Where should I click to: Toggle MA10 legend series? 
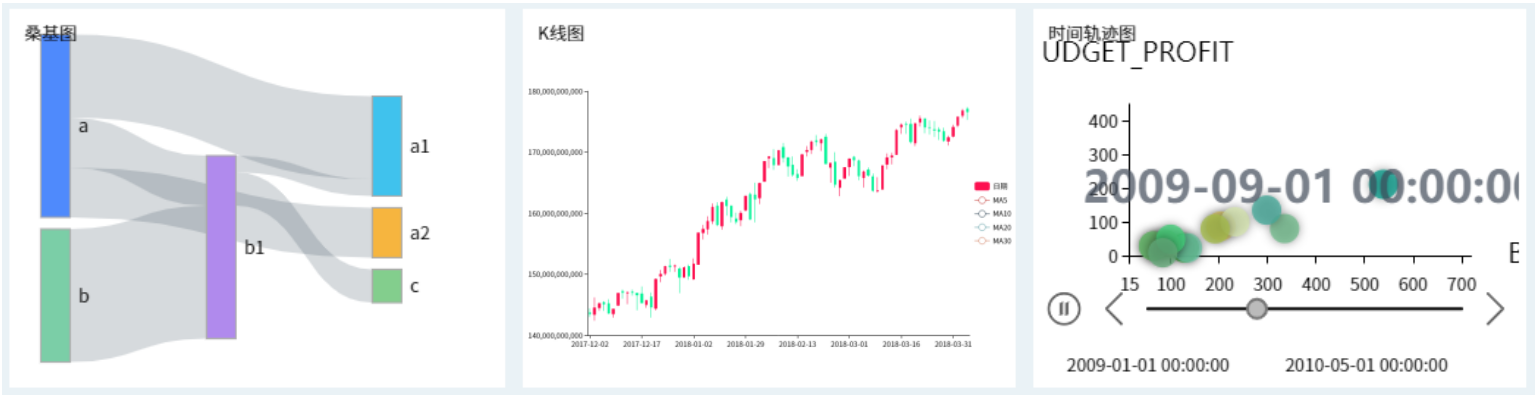(x=993, y=213)
